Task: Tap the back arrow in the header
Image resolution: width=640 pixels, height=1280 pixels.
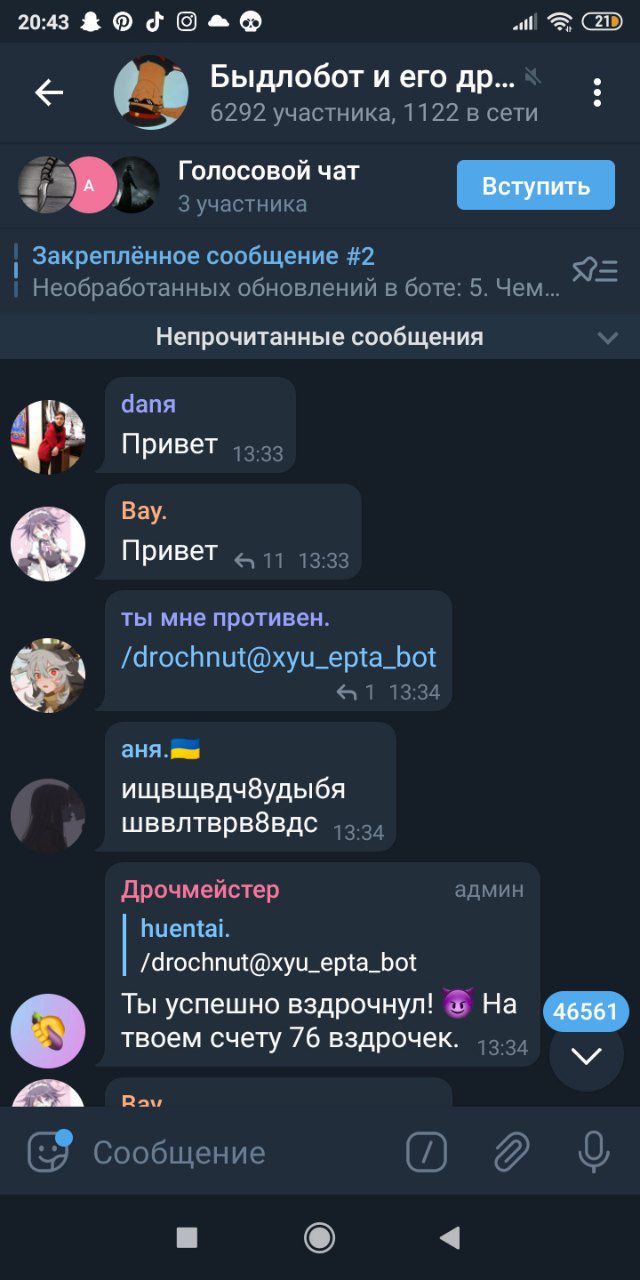Action: click(x=49, y=93)
